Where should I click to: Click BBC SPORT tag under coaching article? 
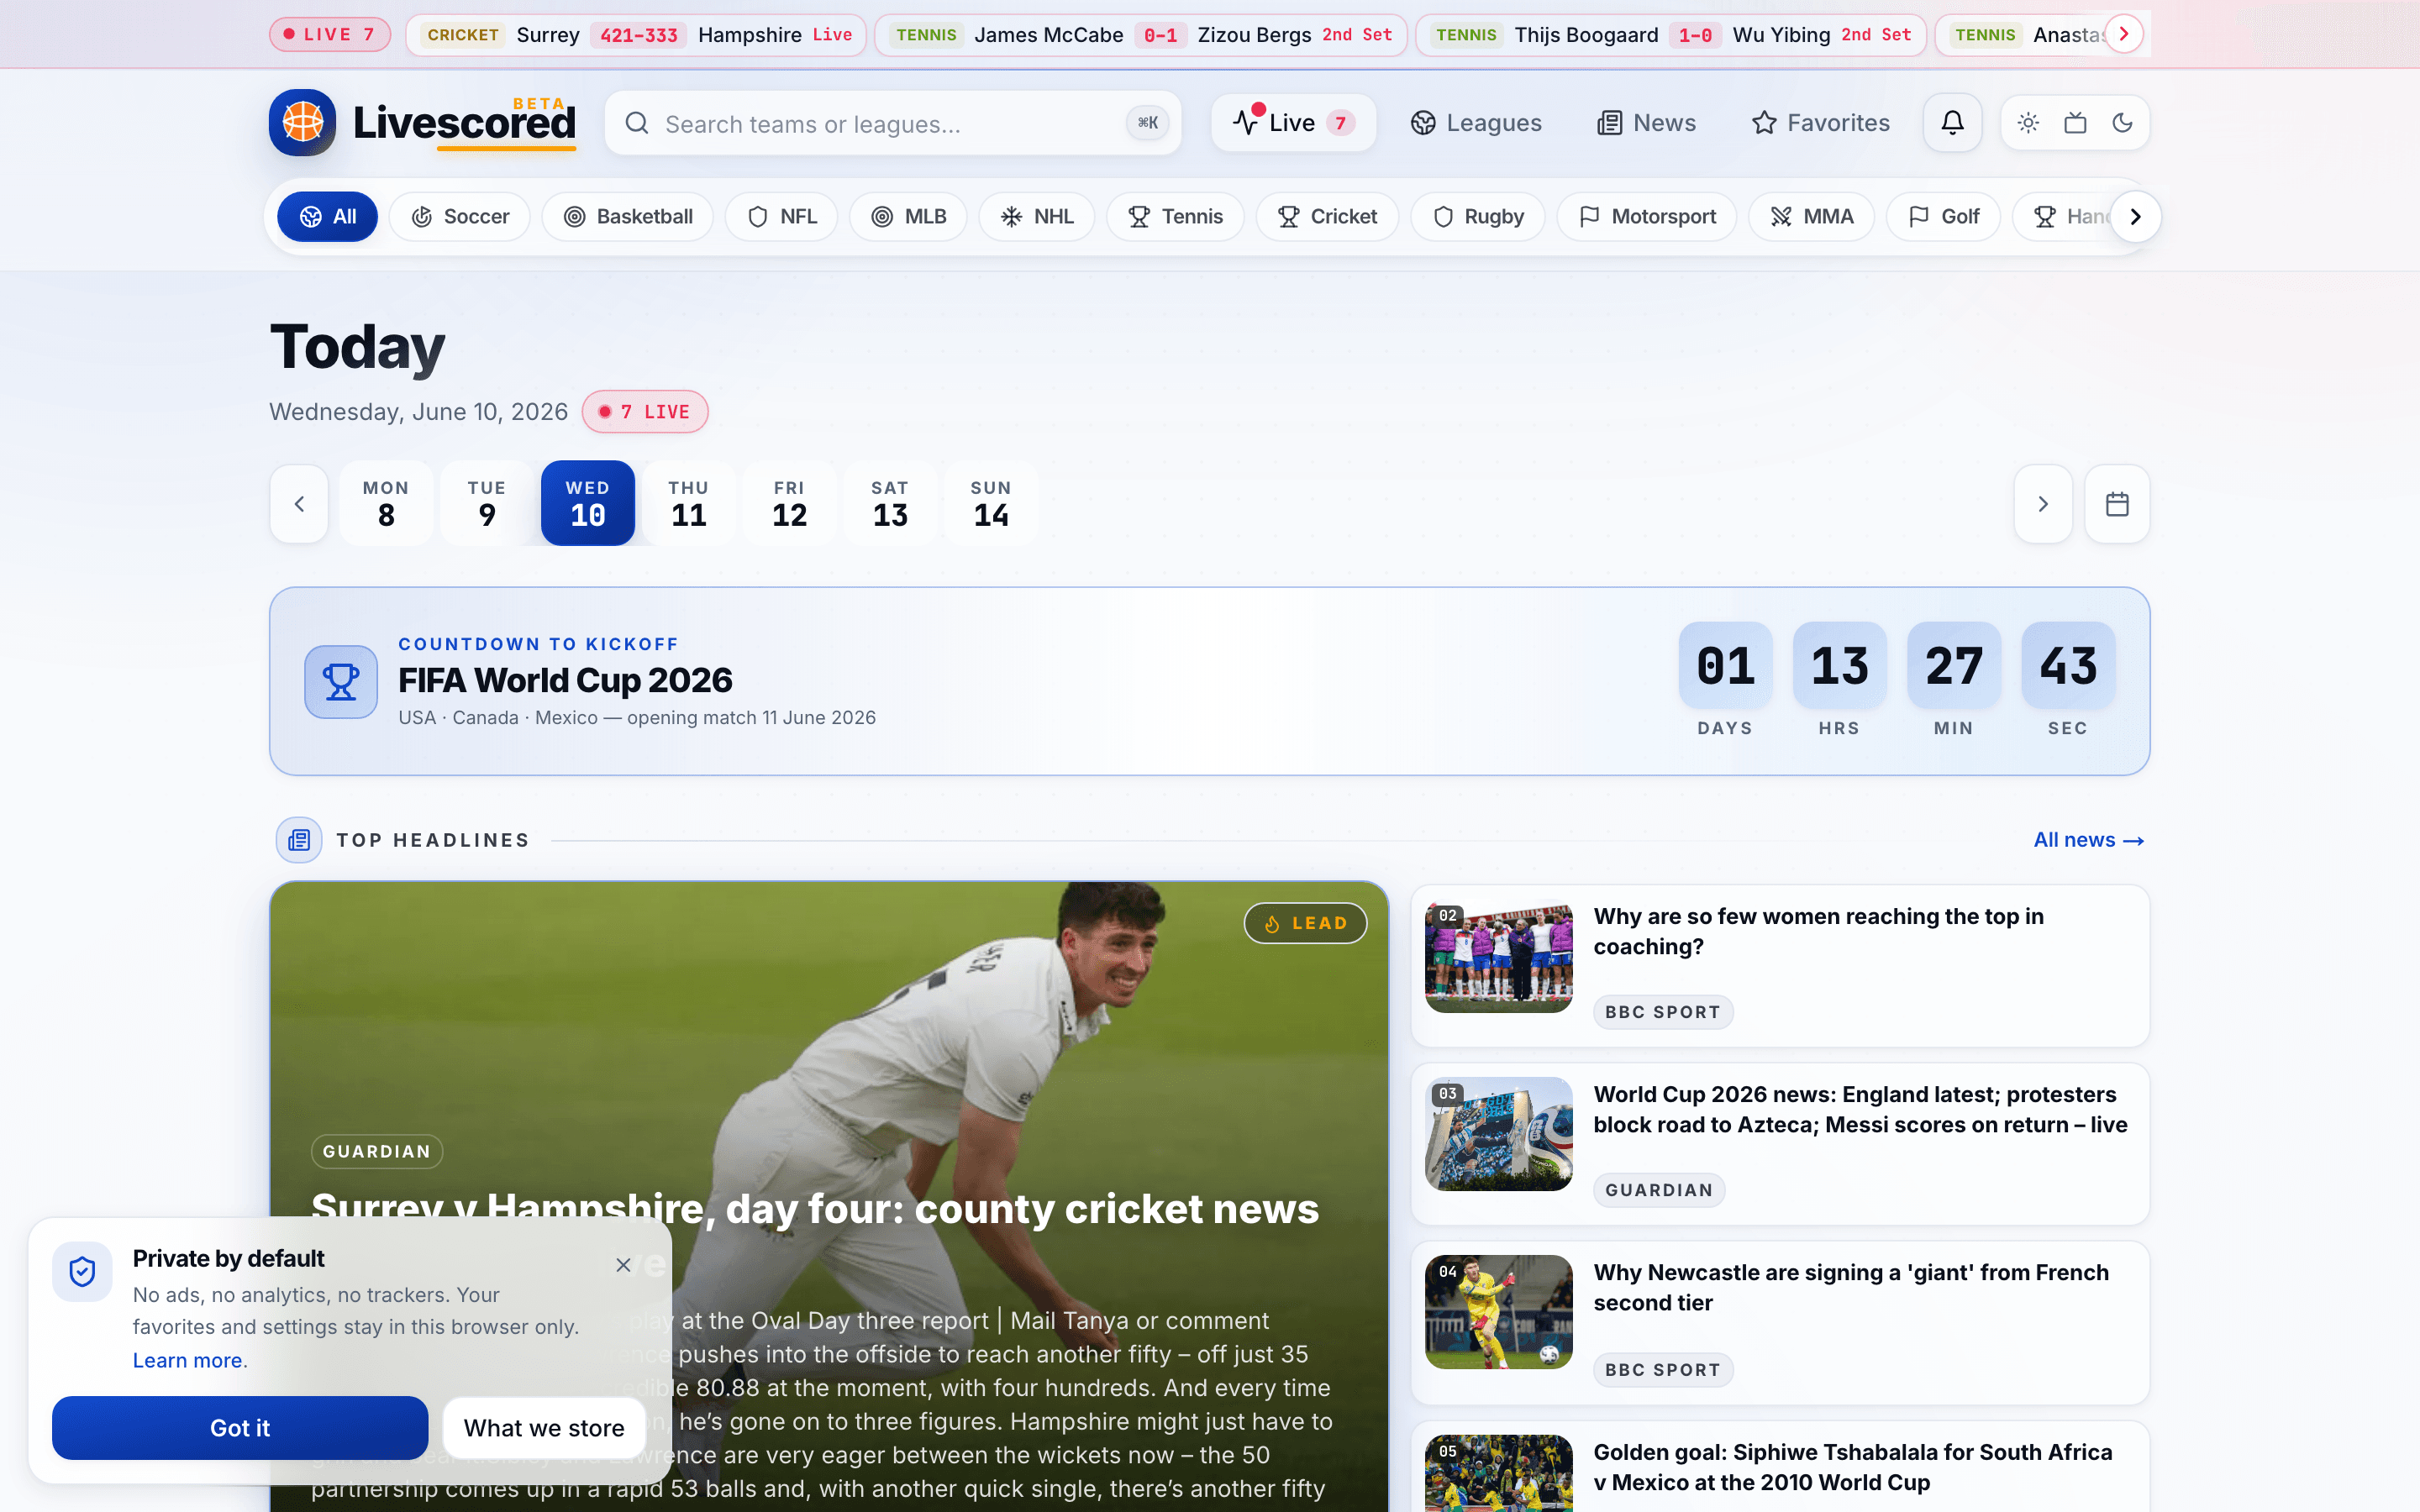click(1662, 1012)
